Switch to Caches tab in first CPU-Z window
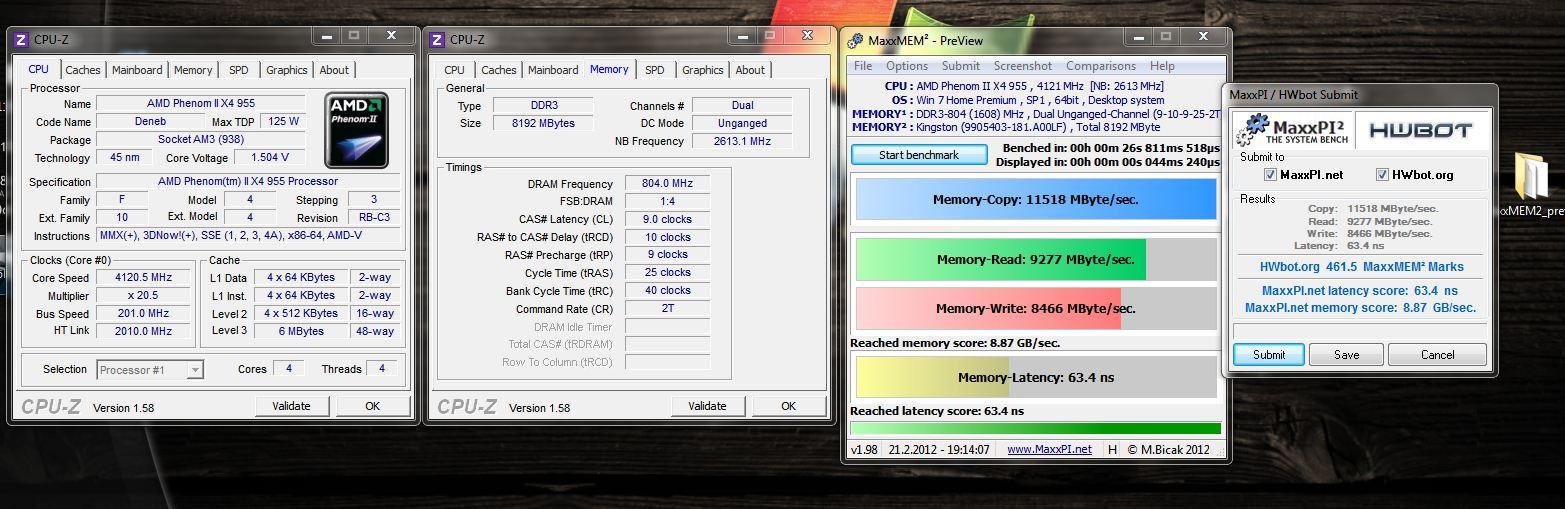This screenshot has height=509, width=1565. click(x=83, y=70)
